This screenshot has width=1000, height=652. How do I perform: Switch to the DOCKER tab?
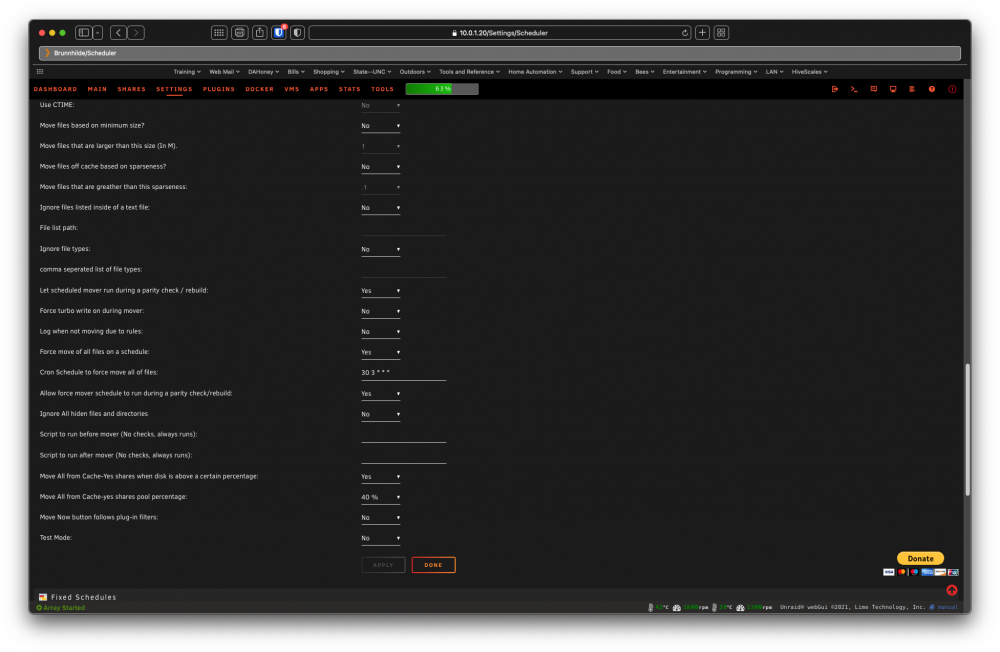[260, 89]
